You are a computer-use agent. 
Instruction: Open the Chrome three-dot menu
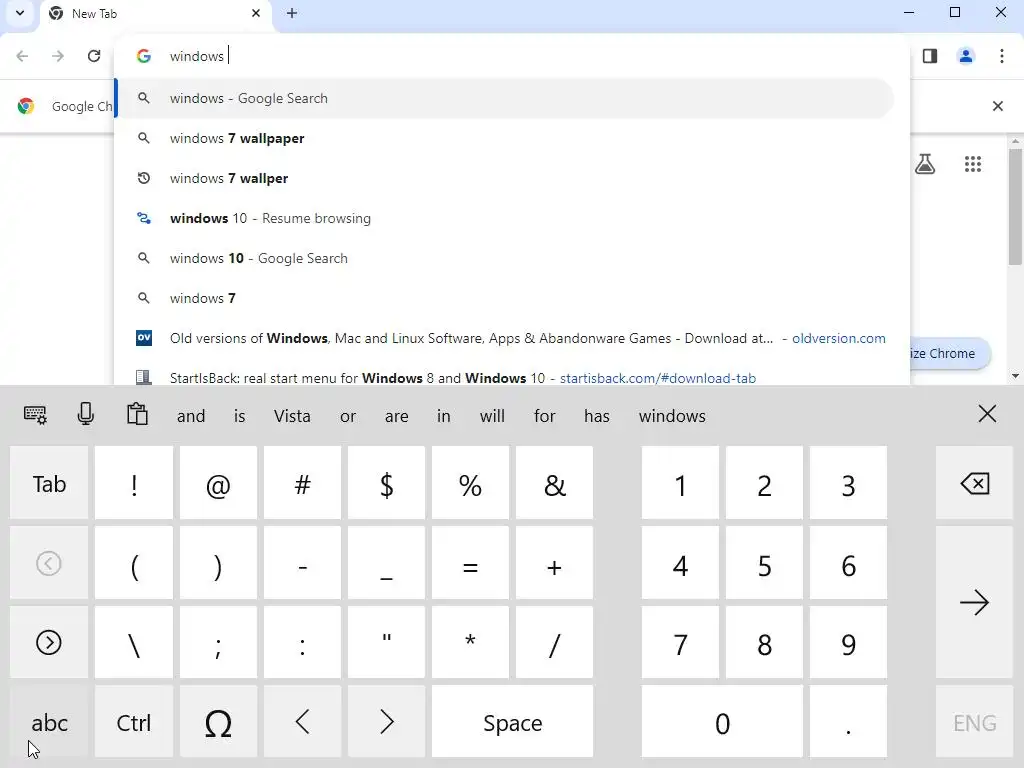click(x=1002, y=56)
